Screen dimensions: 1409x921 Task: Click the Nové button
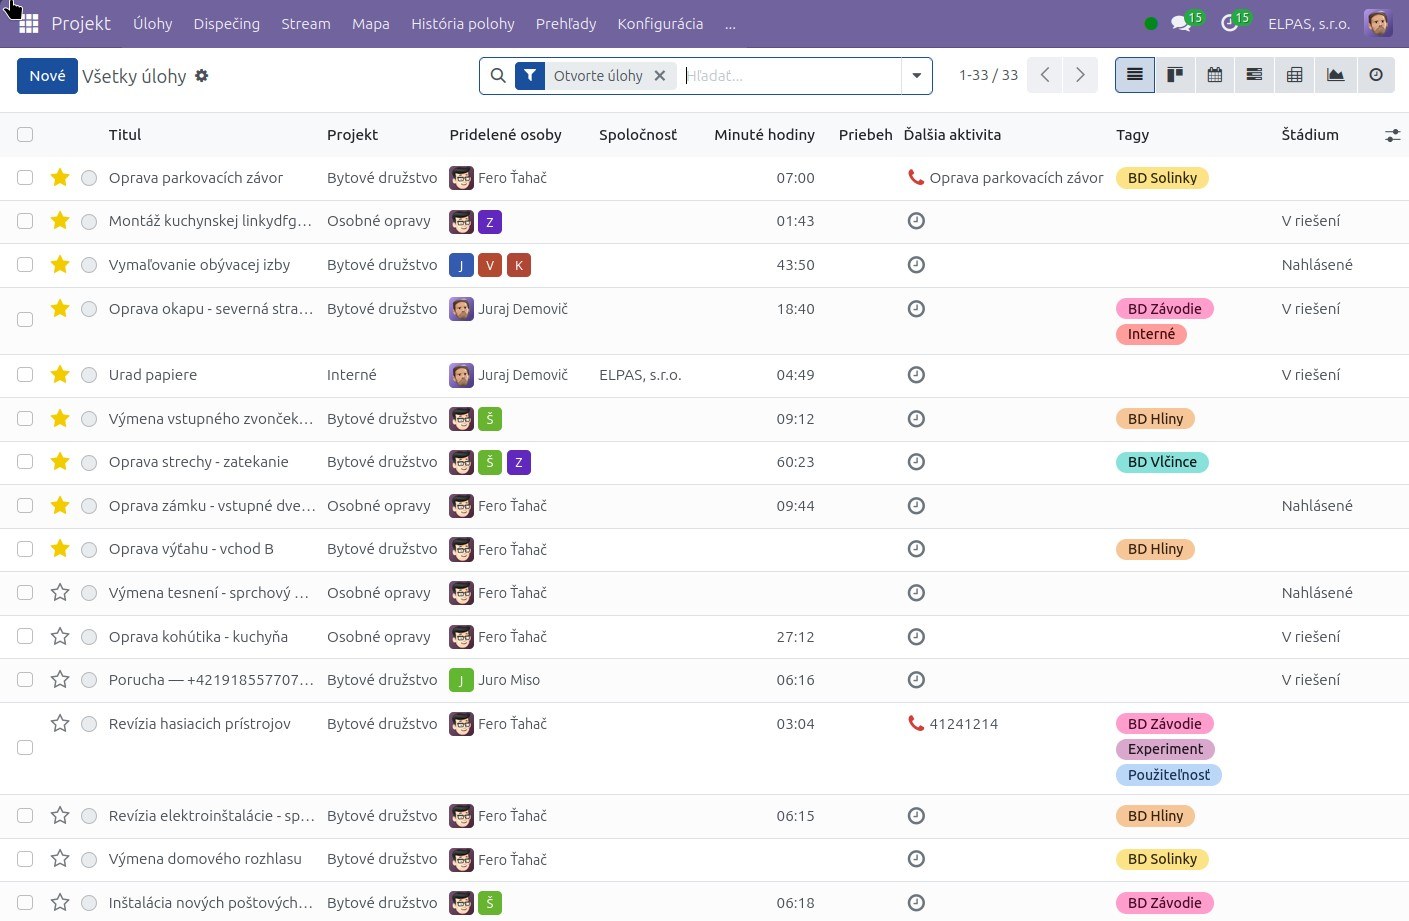coord(47,76)
